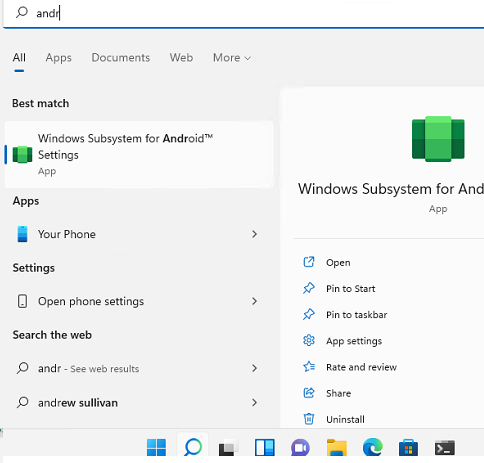This screenshot has height=463, width=484.
Task: Select the 'andrew sullivan' web suggestion
Action: pos(139,403)
